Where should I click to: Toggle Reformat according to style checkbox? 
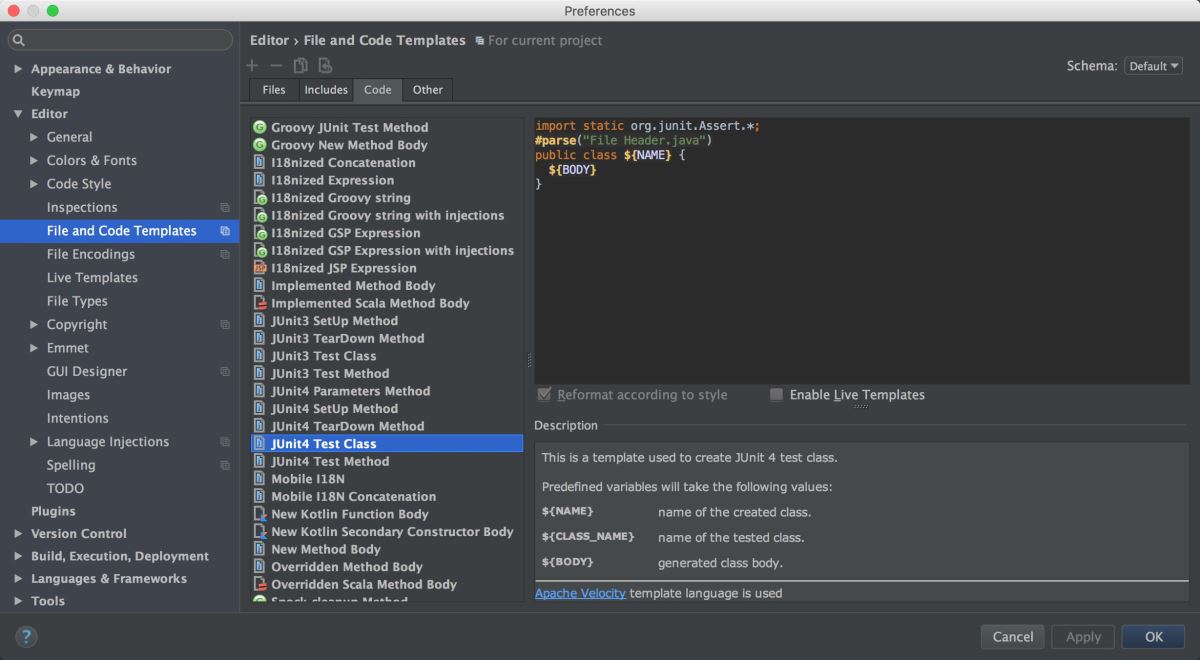[544, 395]
